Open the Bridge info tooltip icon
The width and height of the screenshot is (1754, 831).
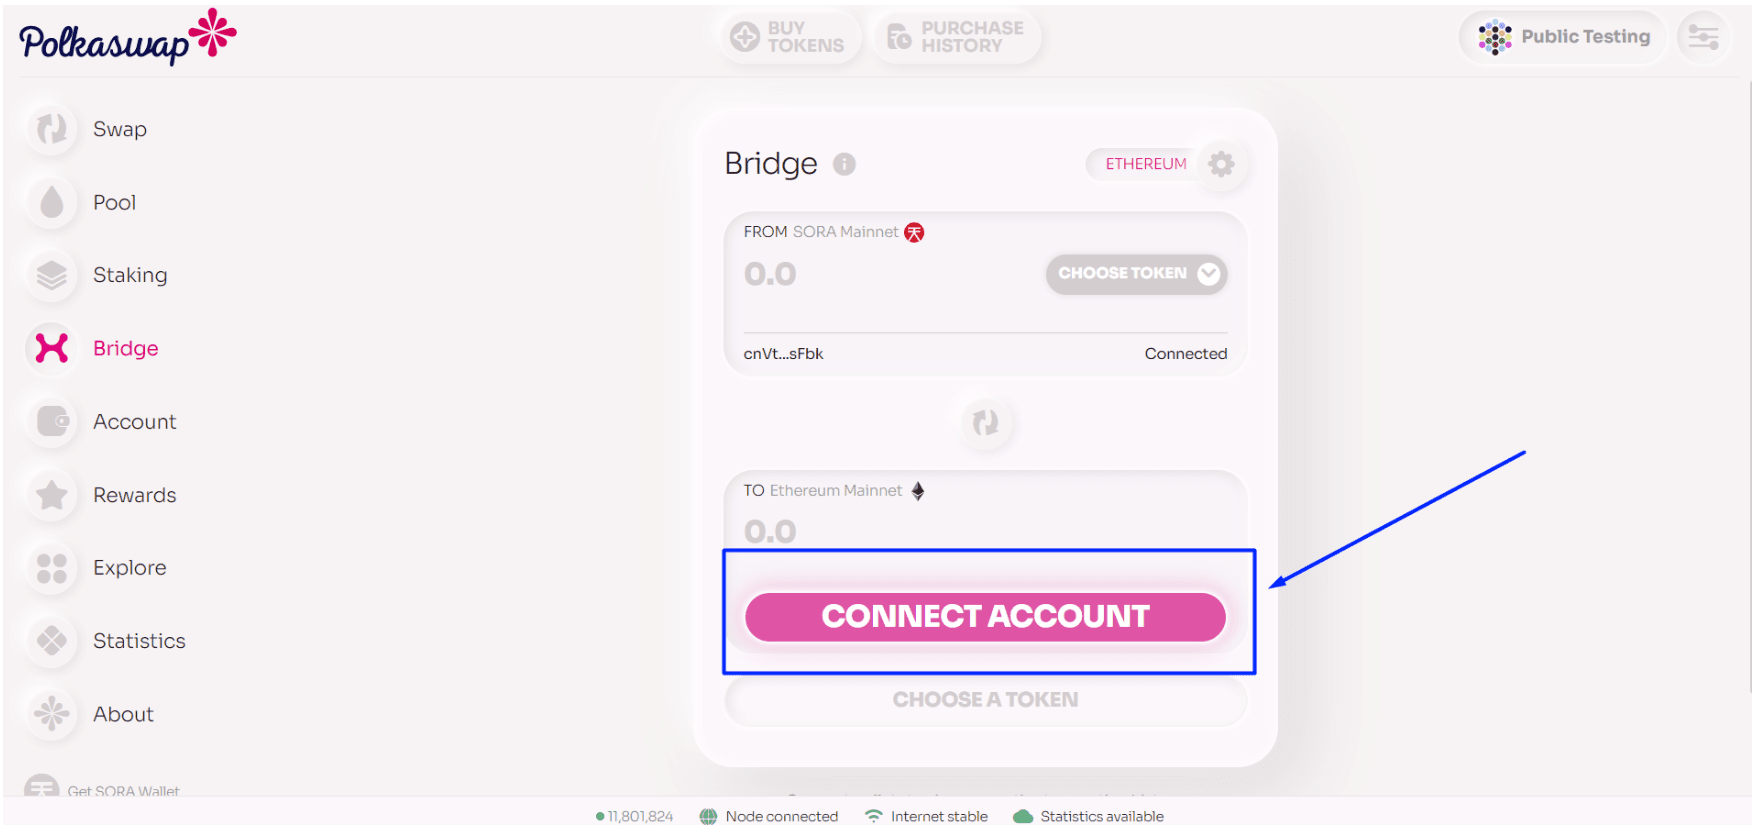tap(844, 164)
